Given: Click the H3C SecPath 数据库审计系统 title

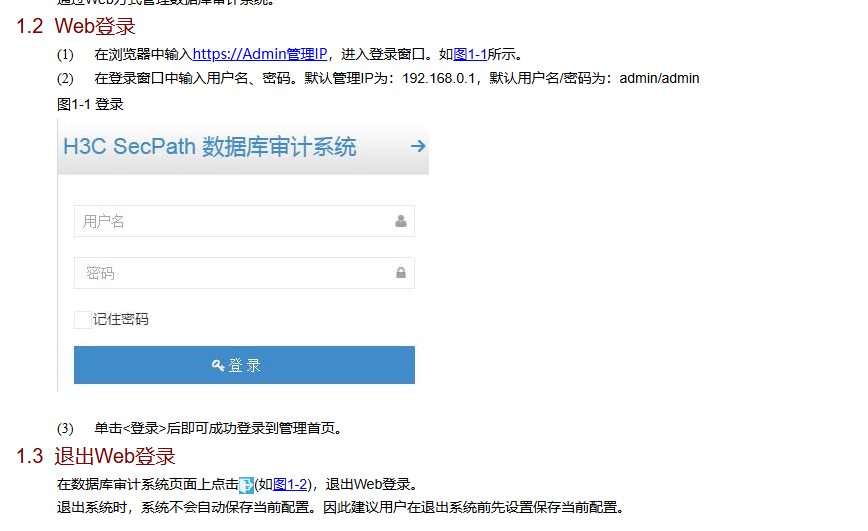Looking at the screenshot, I should [x=209, y=147].
